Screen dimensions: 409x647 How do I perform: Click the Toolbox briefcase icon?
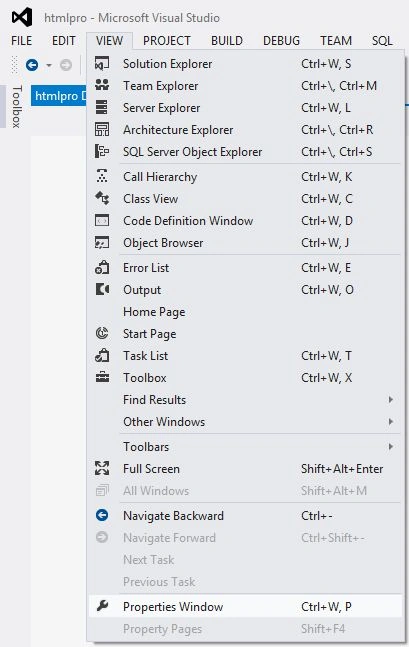tap(102, 377)
